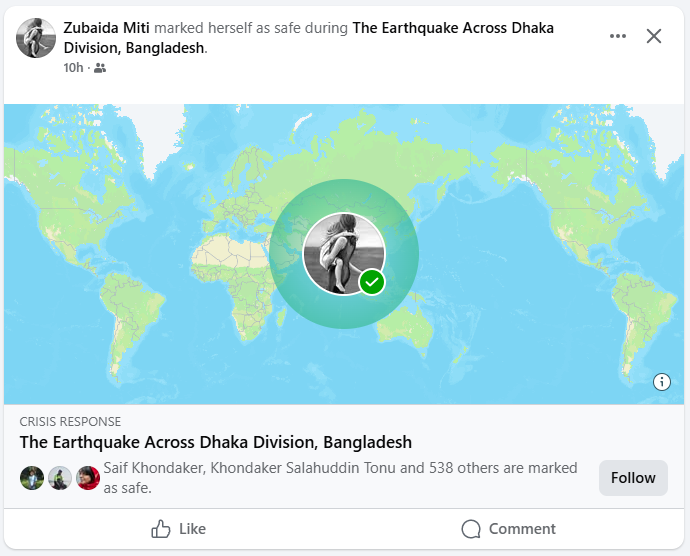Like the safety check post
Viewport: 690px width, 556px height.
178,529
